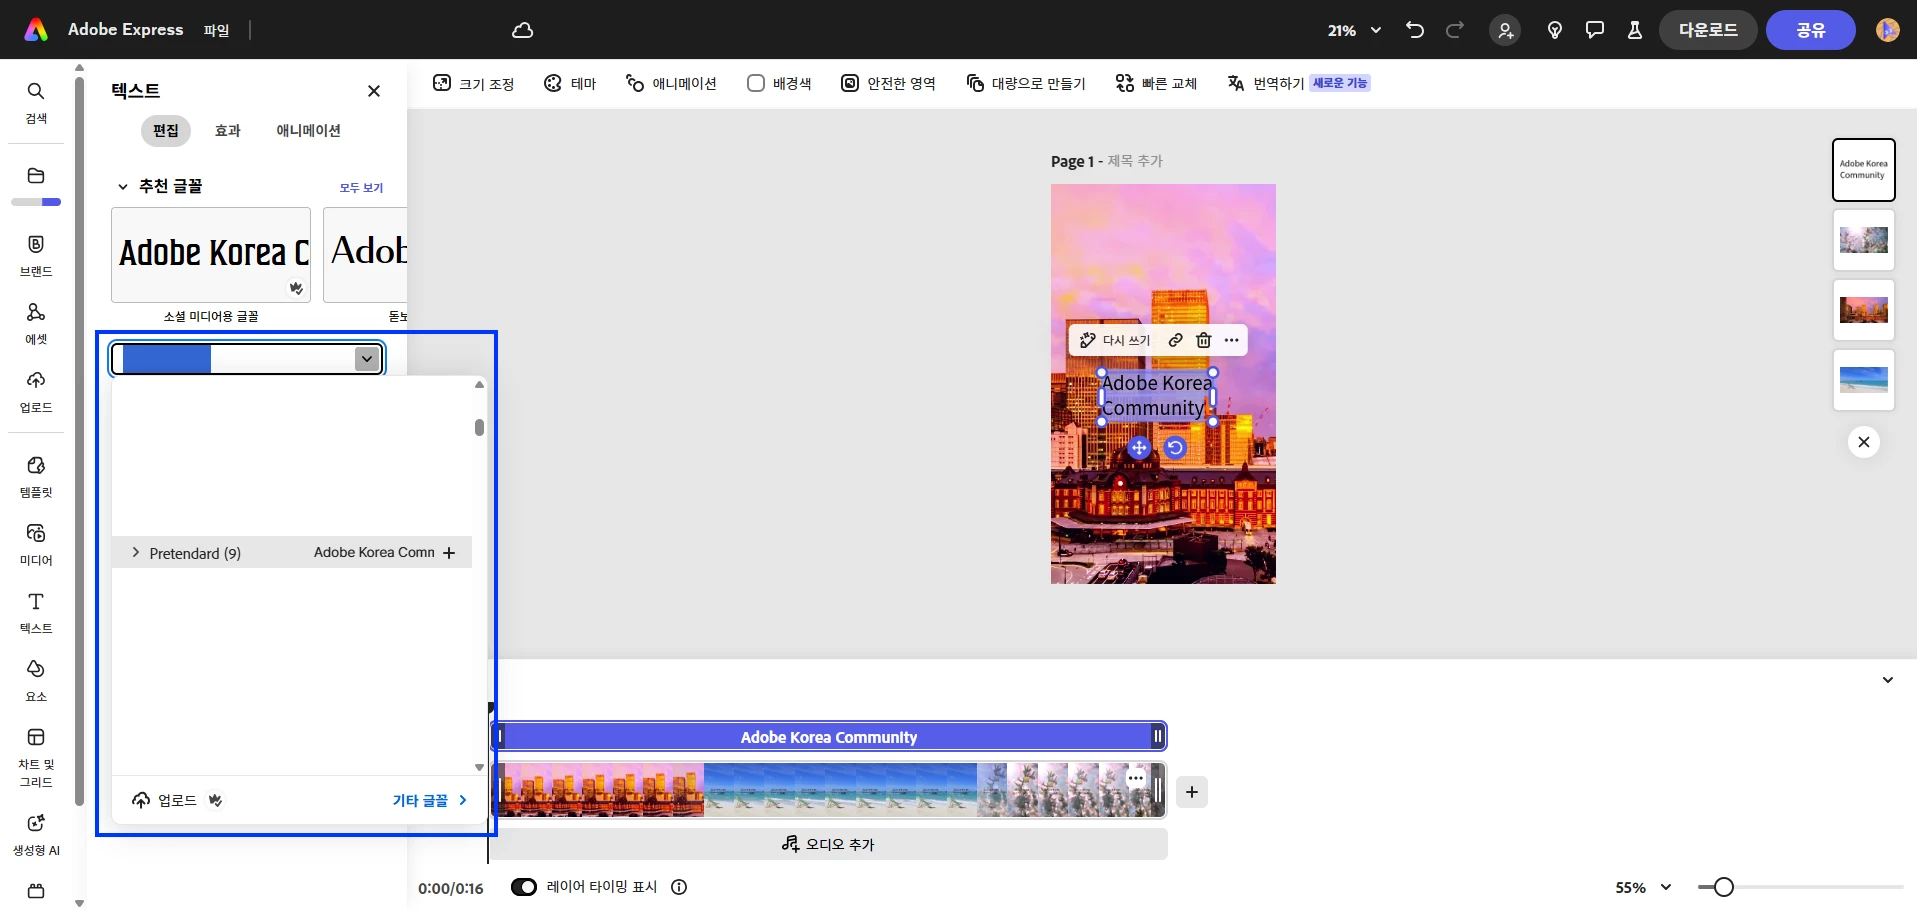This screenshot has height=911, width=1917.
Task: Open the File (파일) menu
Action: (x=217, y=30)
